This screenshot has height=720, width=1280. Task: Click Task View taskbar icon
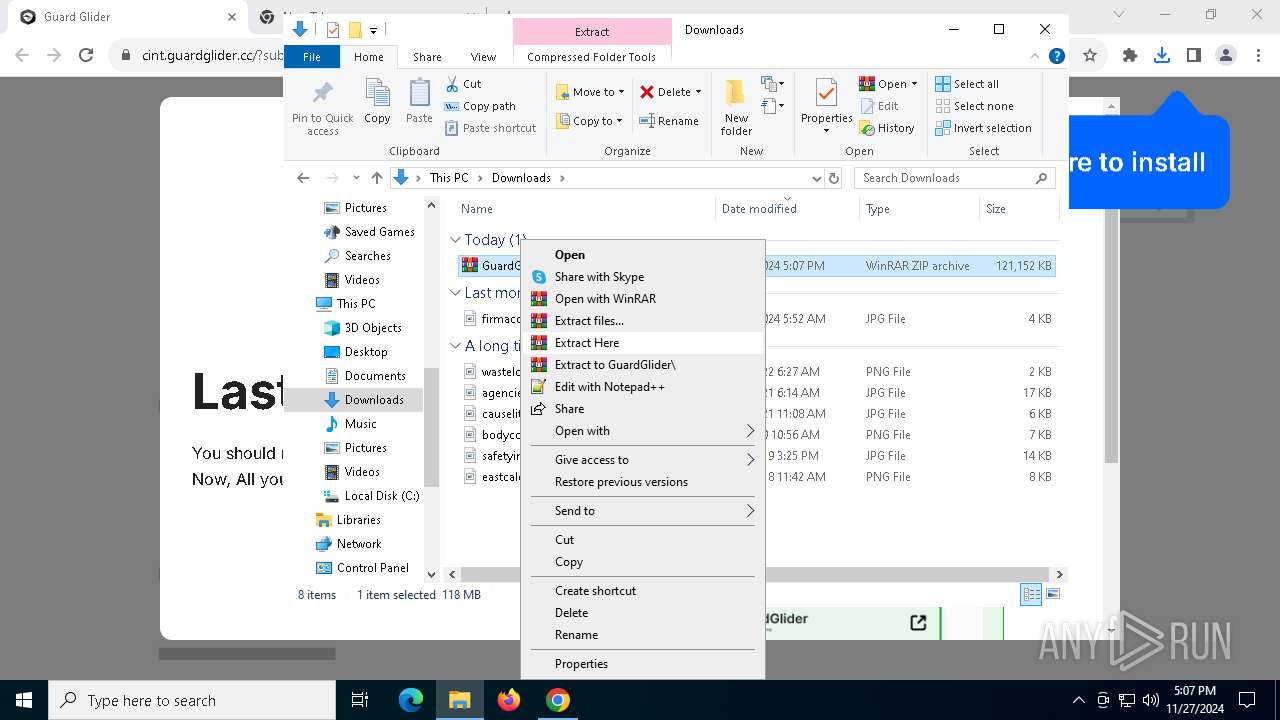(x=361, y=700)
